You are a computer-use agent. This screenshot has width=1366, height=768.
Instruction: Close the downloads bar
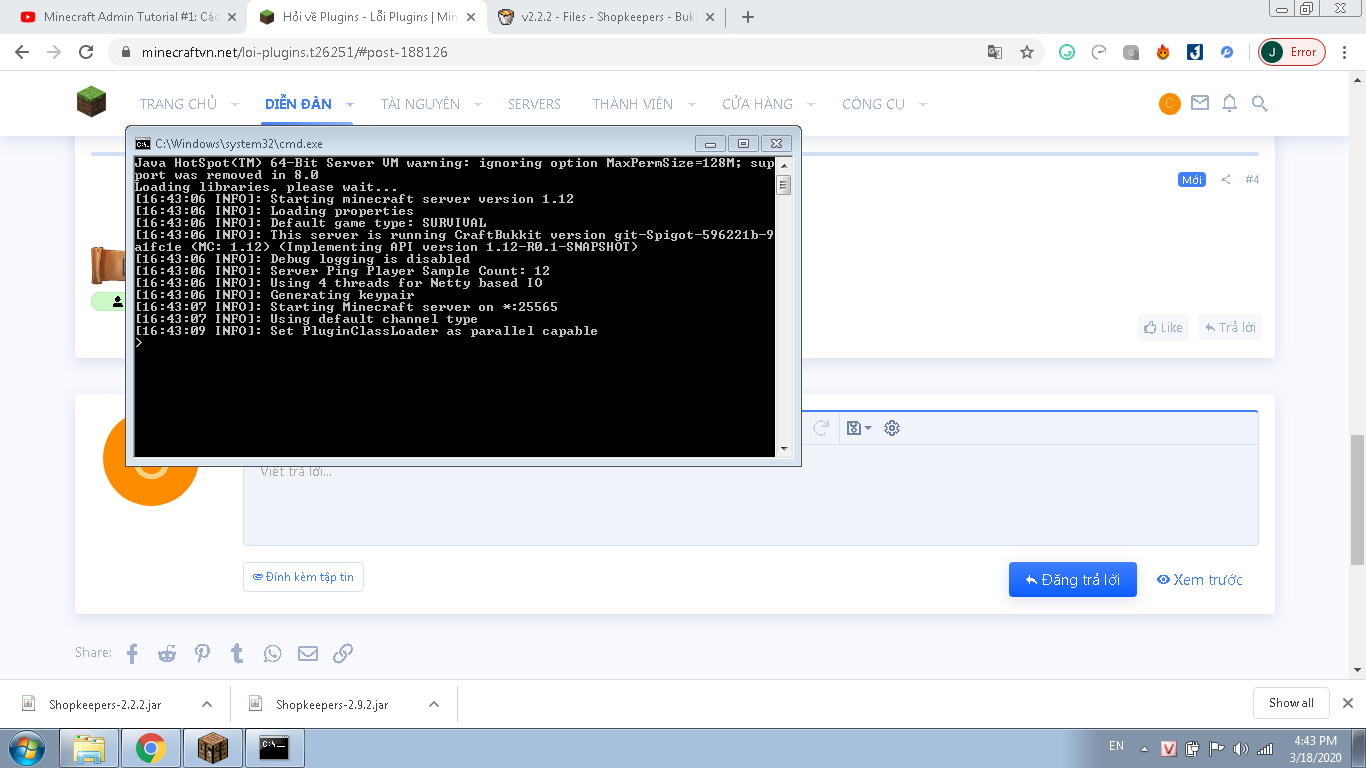(1347, 703)
